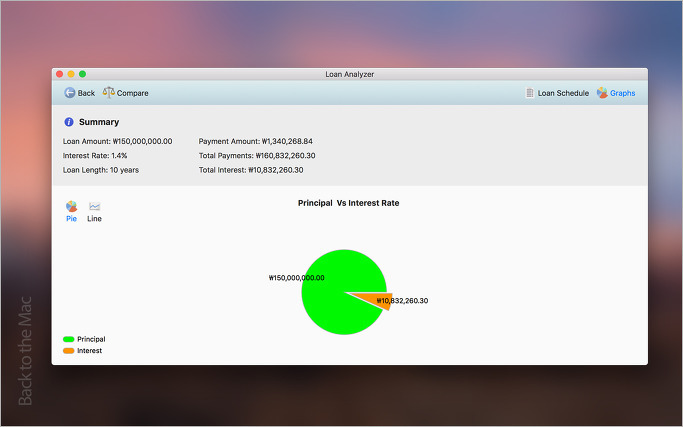
Task: Switch to the Line tab label
Action: pyautogui.click(x=95, y=218)
